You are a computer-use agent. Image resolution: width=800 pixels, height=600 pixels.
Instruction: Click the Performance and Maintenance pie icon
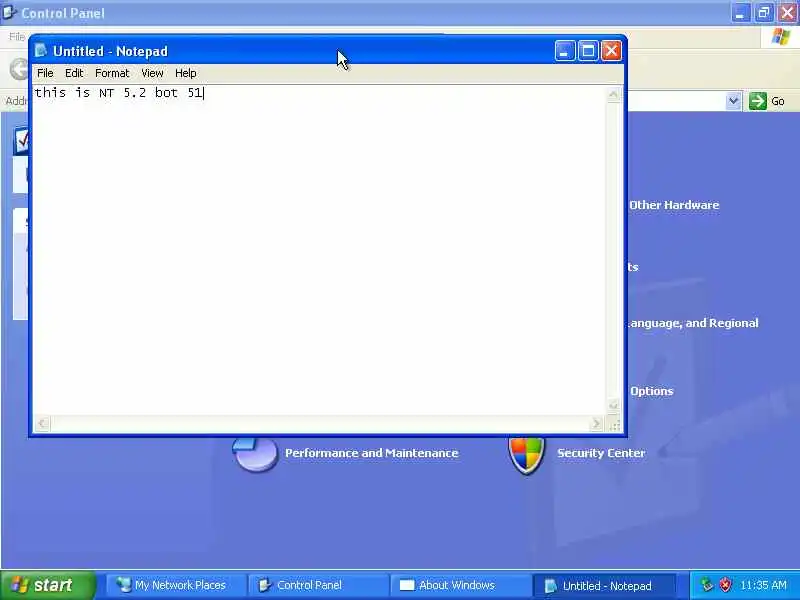coord(255,453)
